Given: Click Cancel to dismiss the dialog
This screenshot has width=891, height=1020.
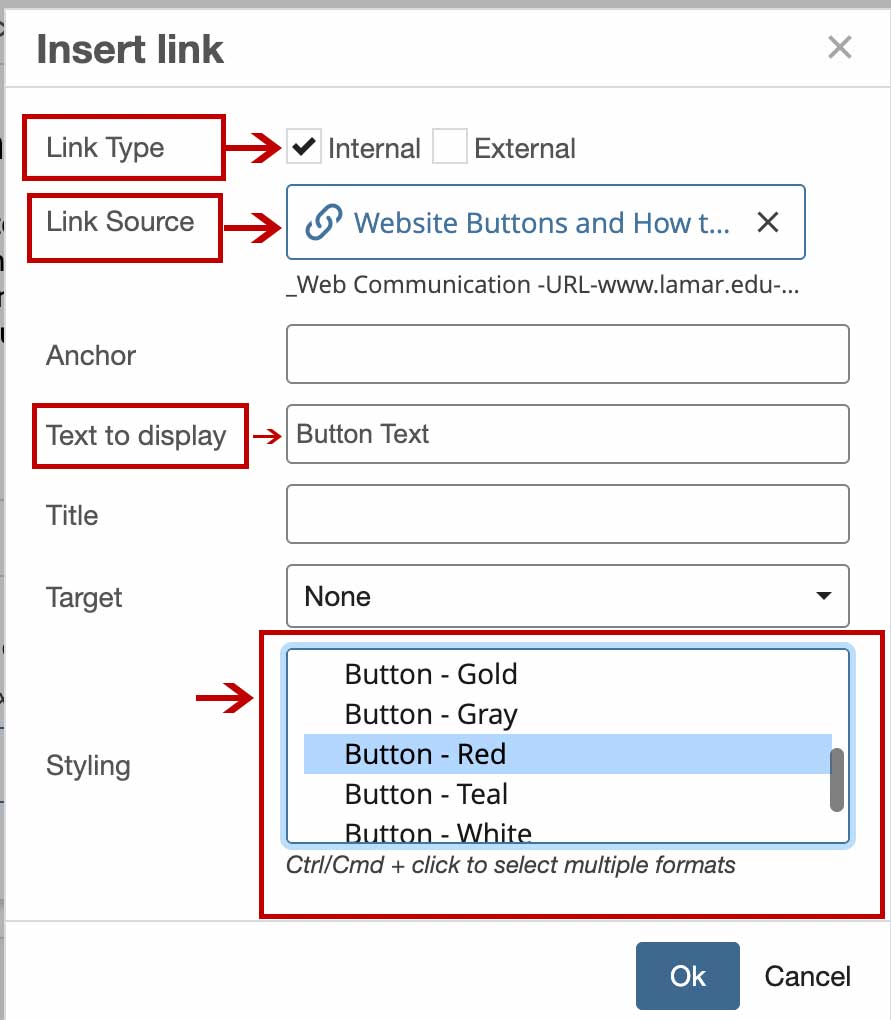Looking at the screenshot, I should 807,976.
